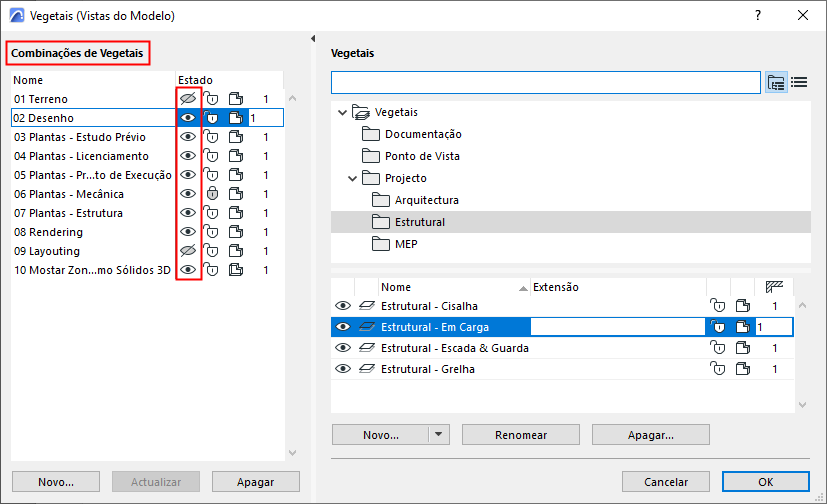
Task: Toggle visibility of 09 Layouting combination
Action: pos(187,251)
